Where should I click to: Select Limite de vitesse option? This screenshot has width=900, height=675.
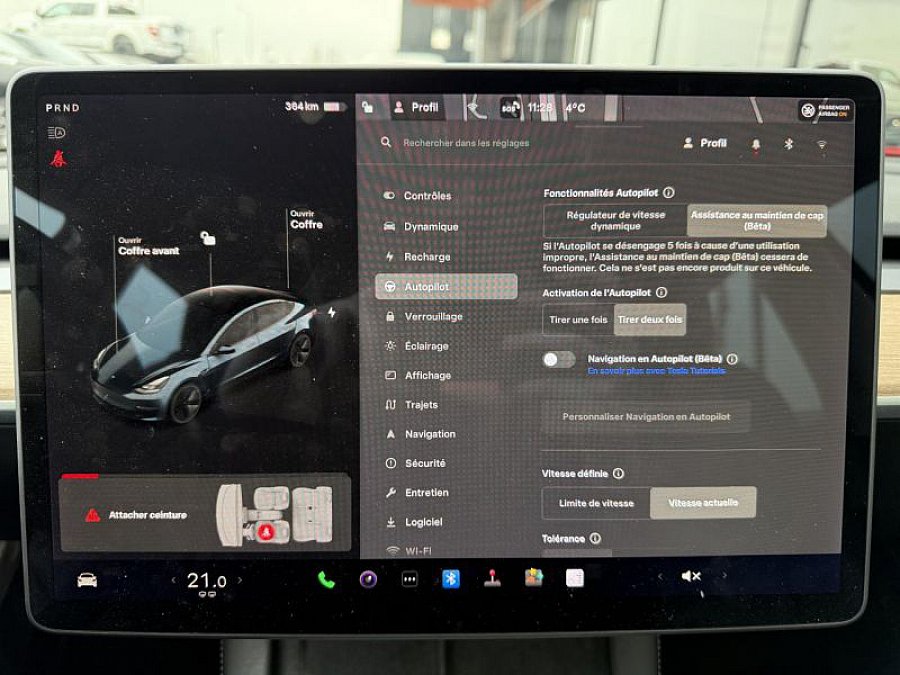coord(596,503)
